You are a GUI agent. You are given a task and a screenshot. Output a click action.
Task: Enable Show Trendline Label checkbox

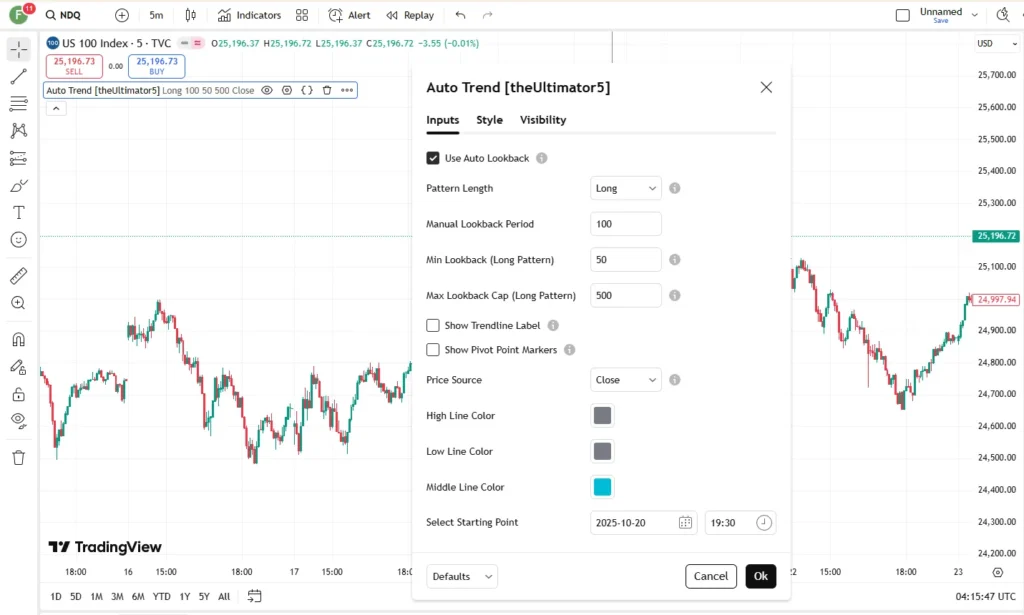coord(433,325)
